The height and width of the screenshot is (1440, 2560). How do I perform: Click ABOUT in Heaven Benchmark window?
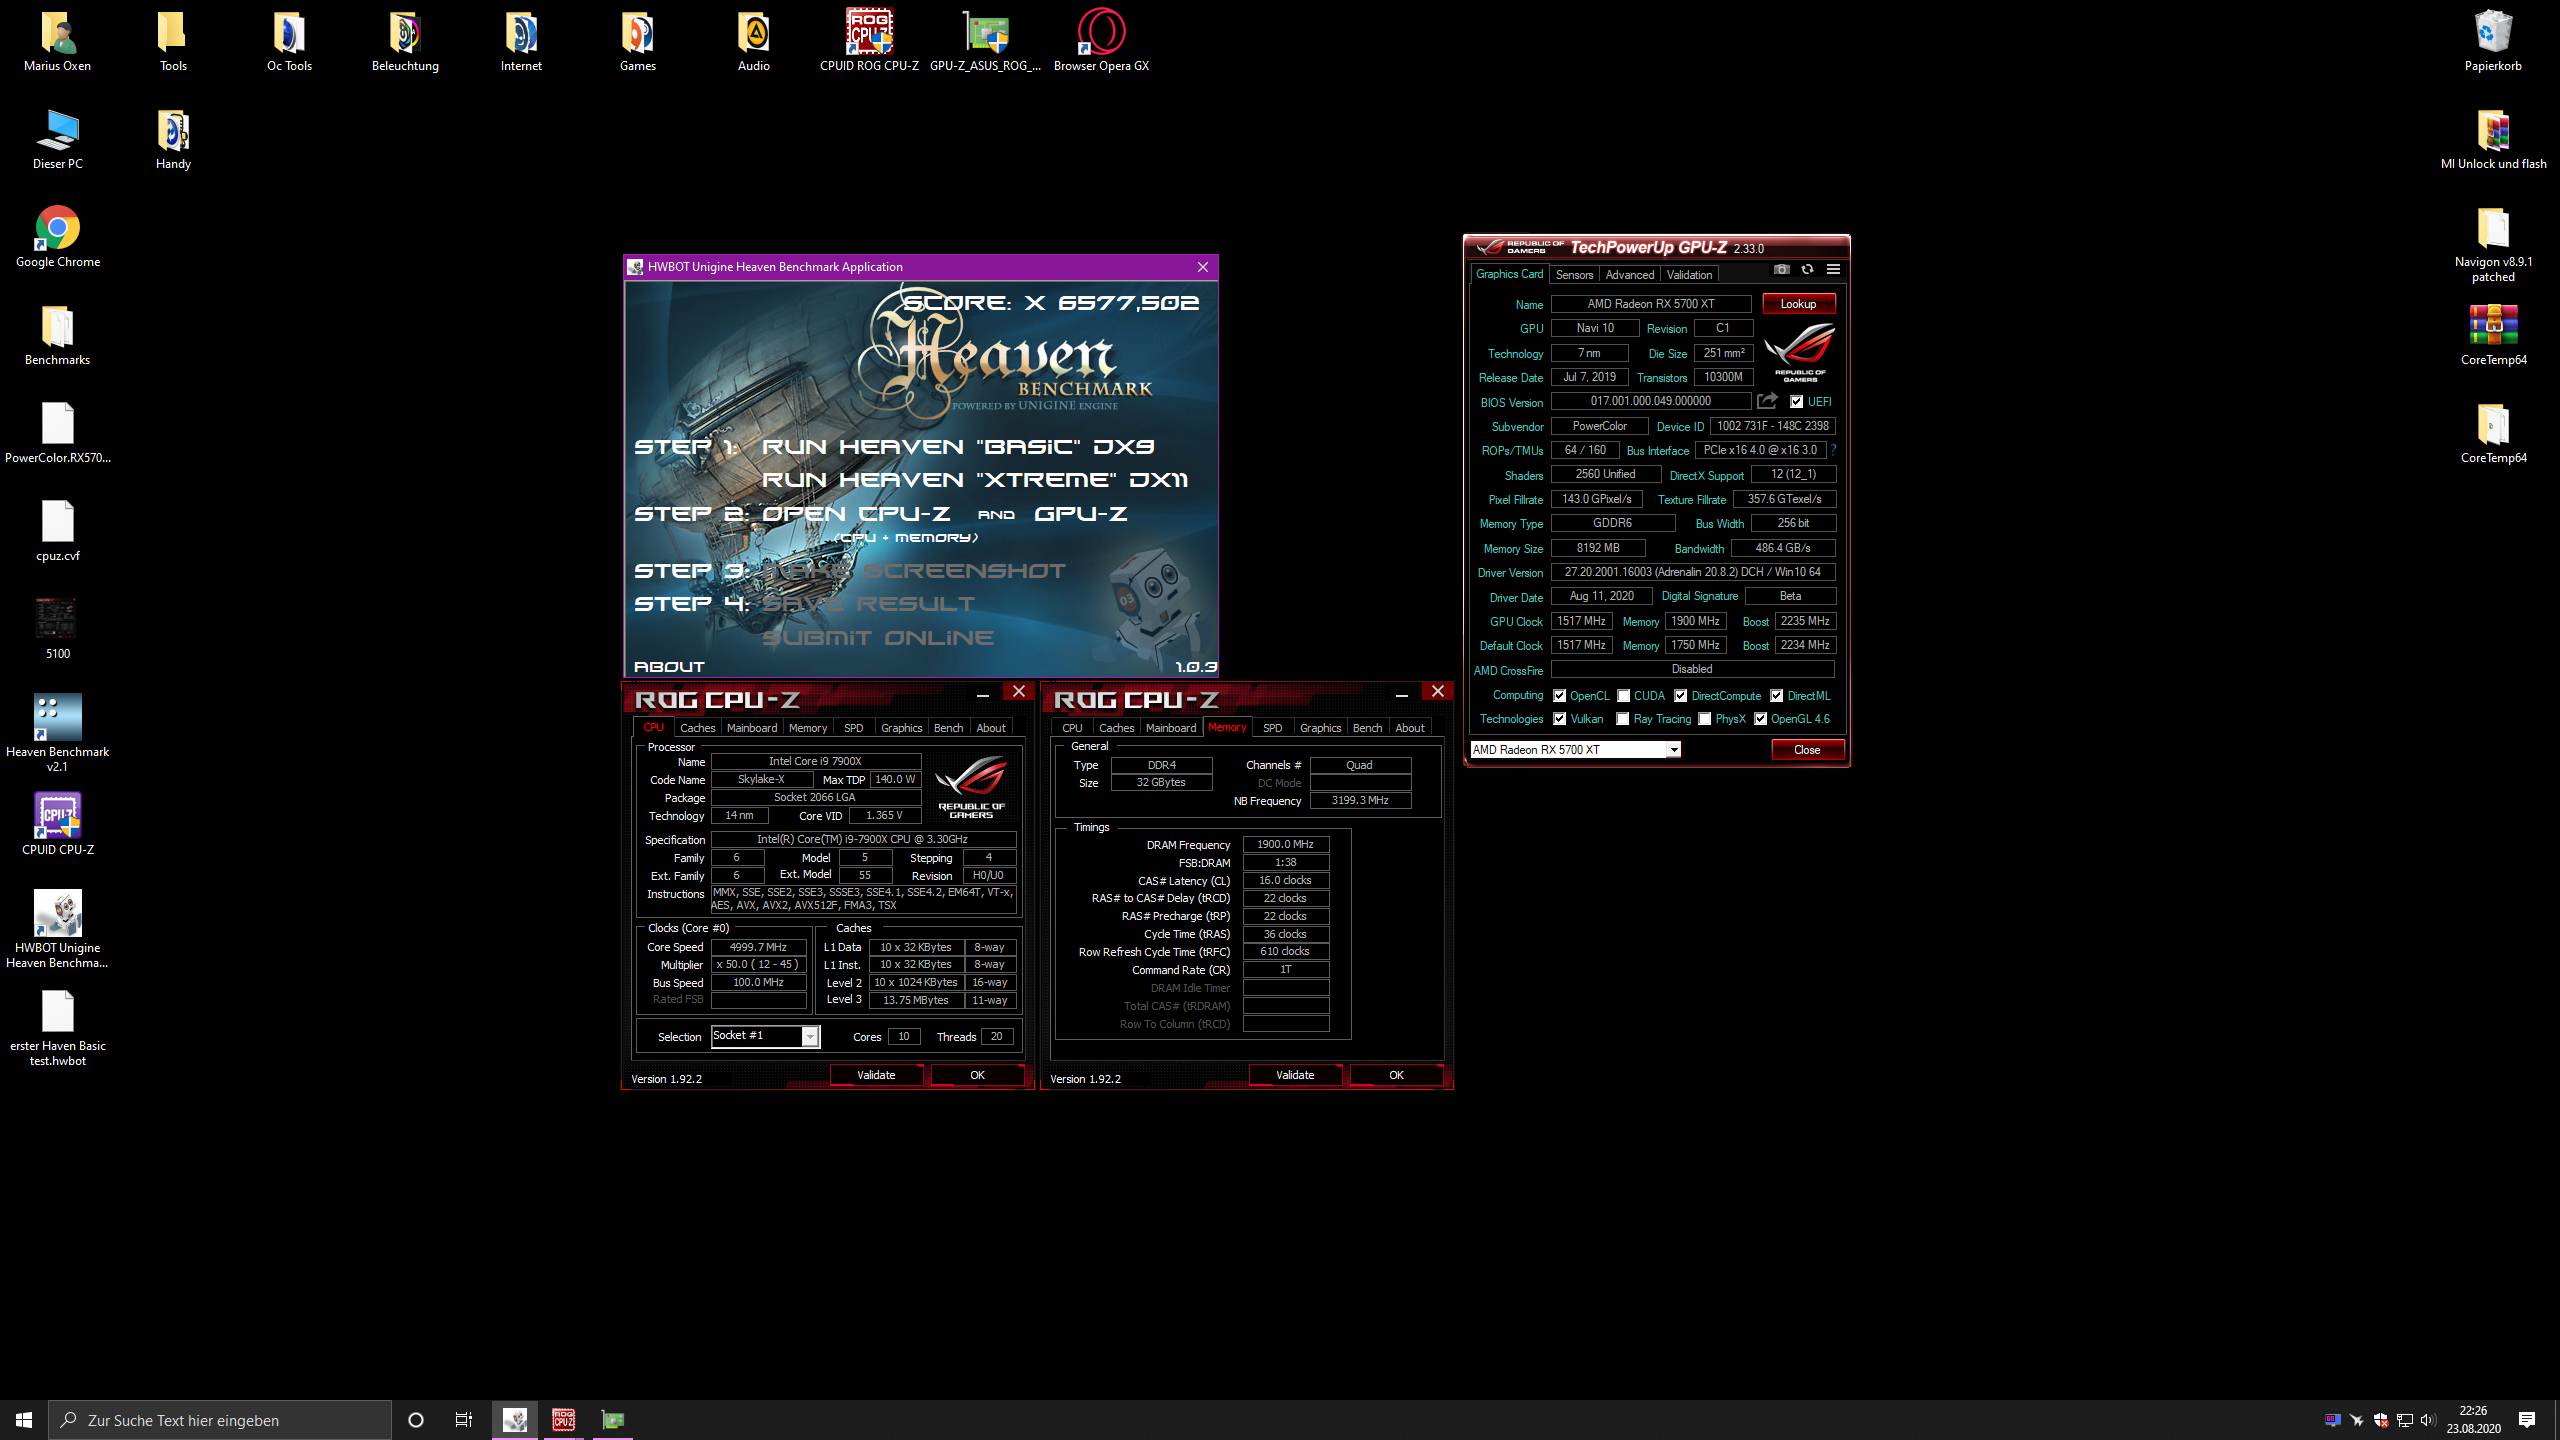pos(669,666)
